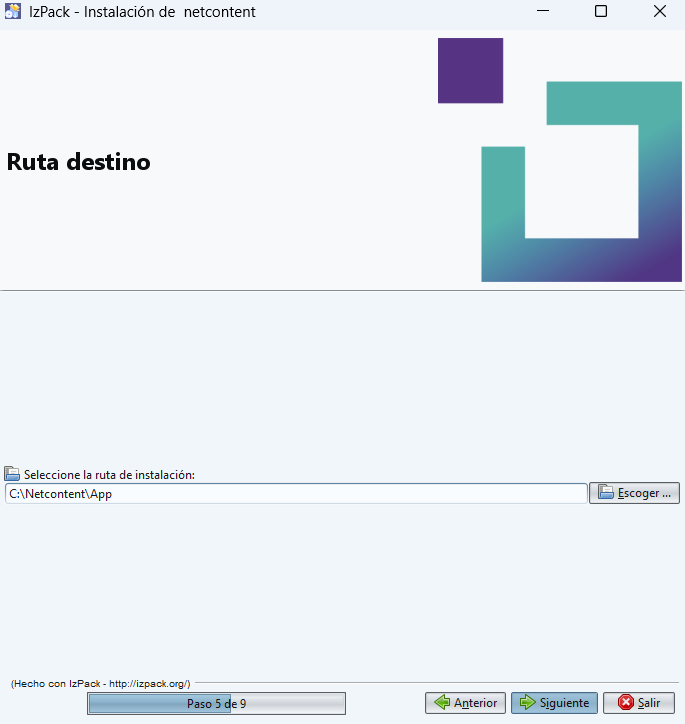Click the IzPack icon in the title bar
The image size is (685, 724).
pyautogui.click(x=12, y=12)
